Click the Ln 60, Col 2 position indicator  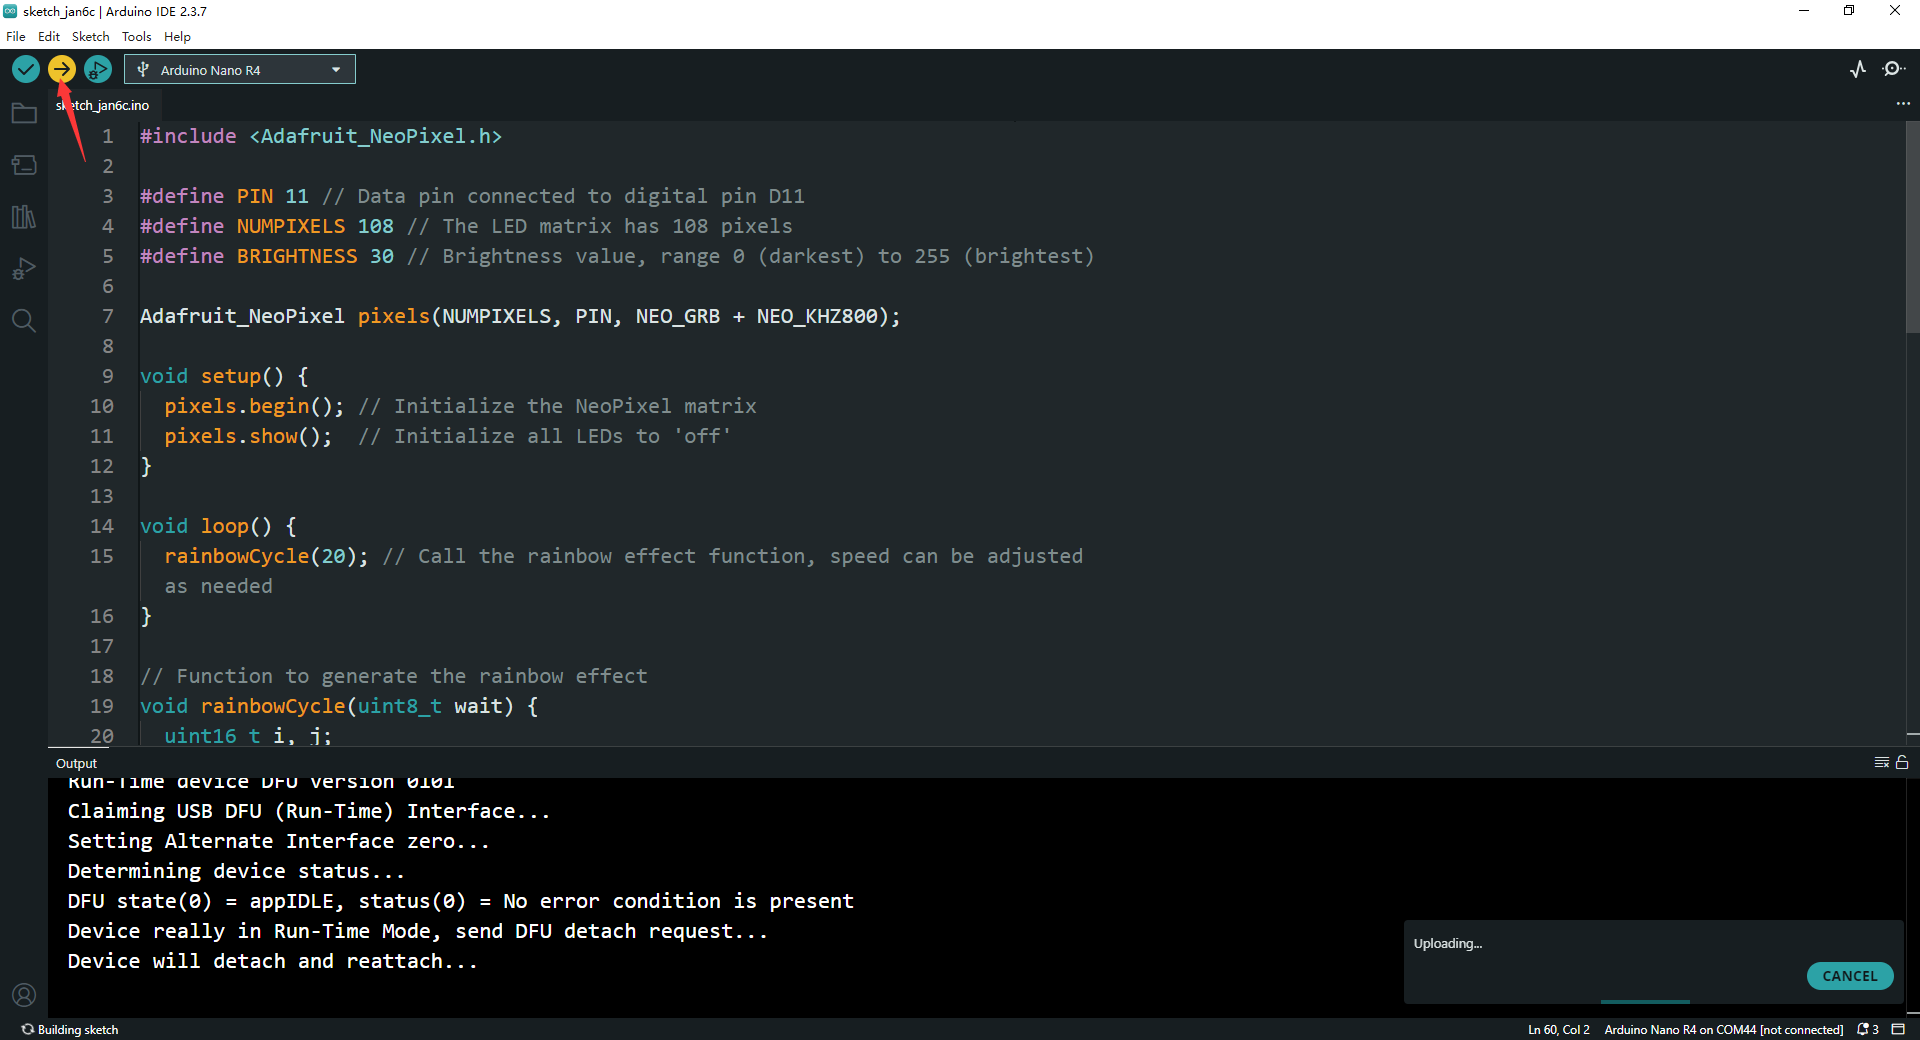point(1558,1029)
